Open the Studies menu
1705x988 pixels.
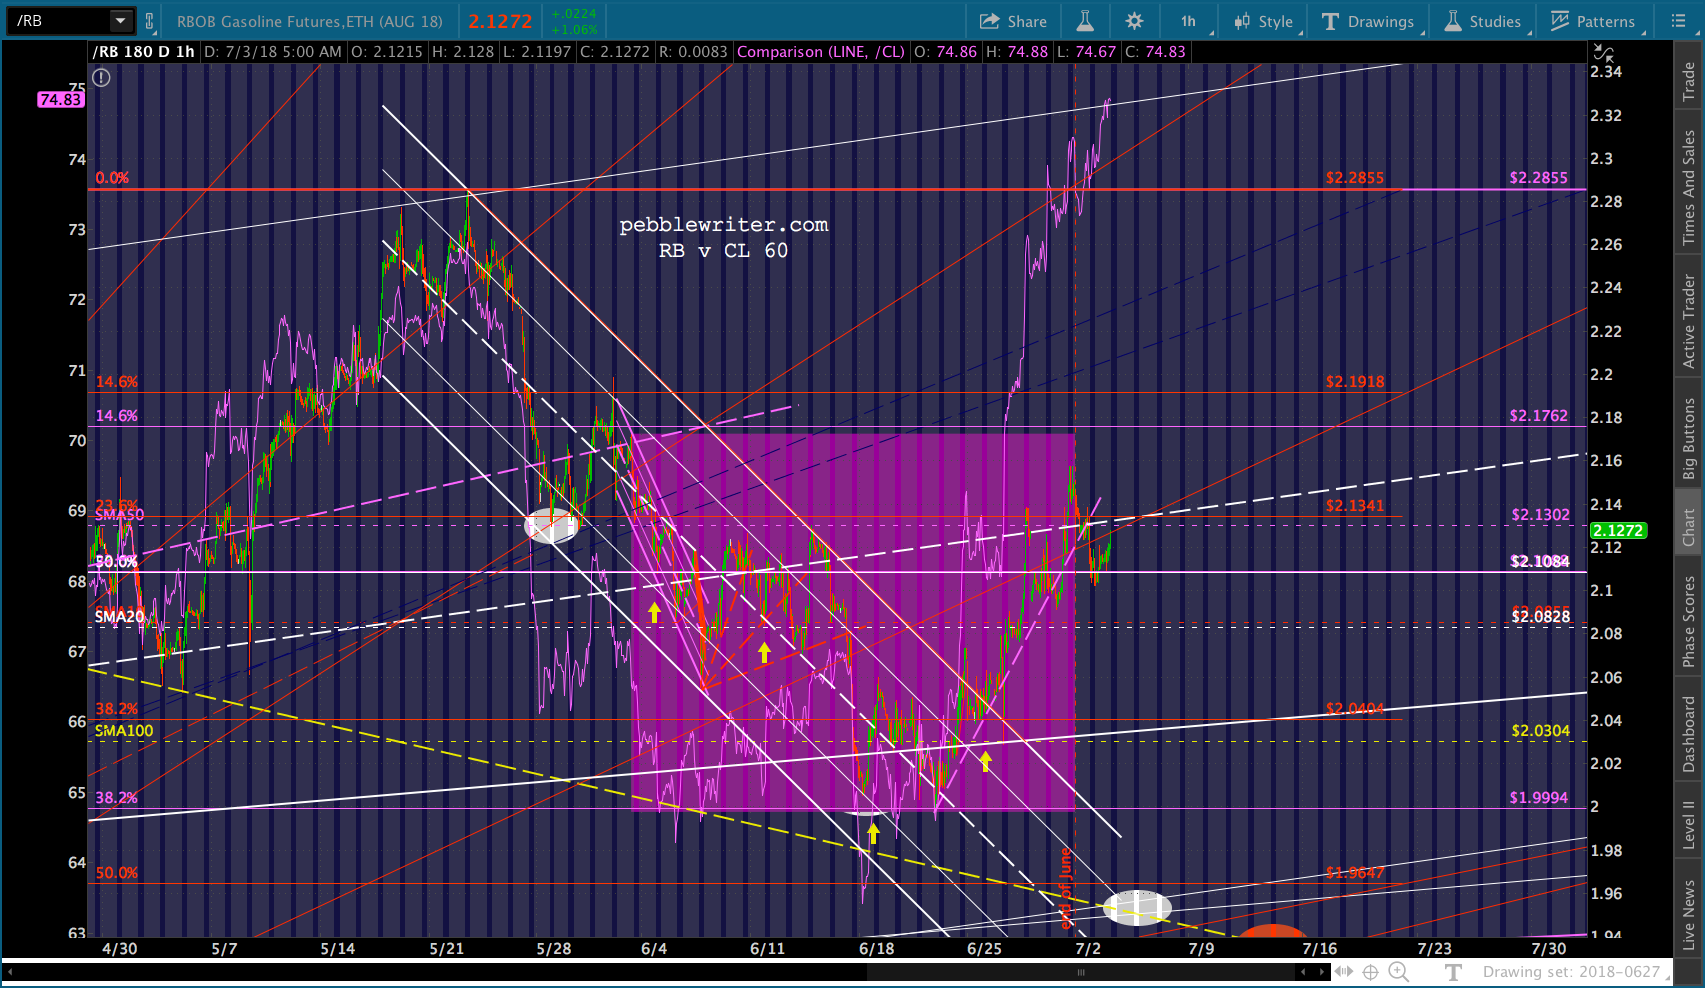(1483, 21)
